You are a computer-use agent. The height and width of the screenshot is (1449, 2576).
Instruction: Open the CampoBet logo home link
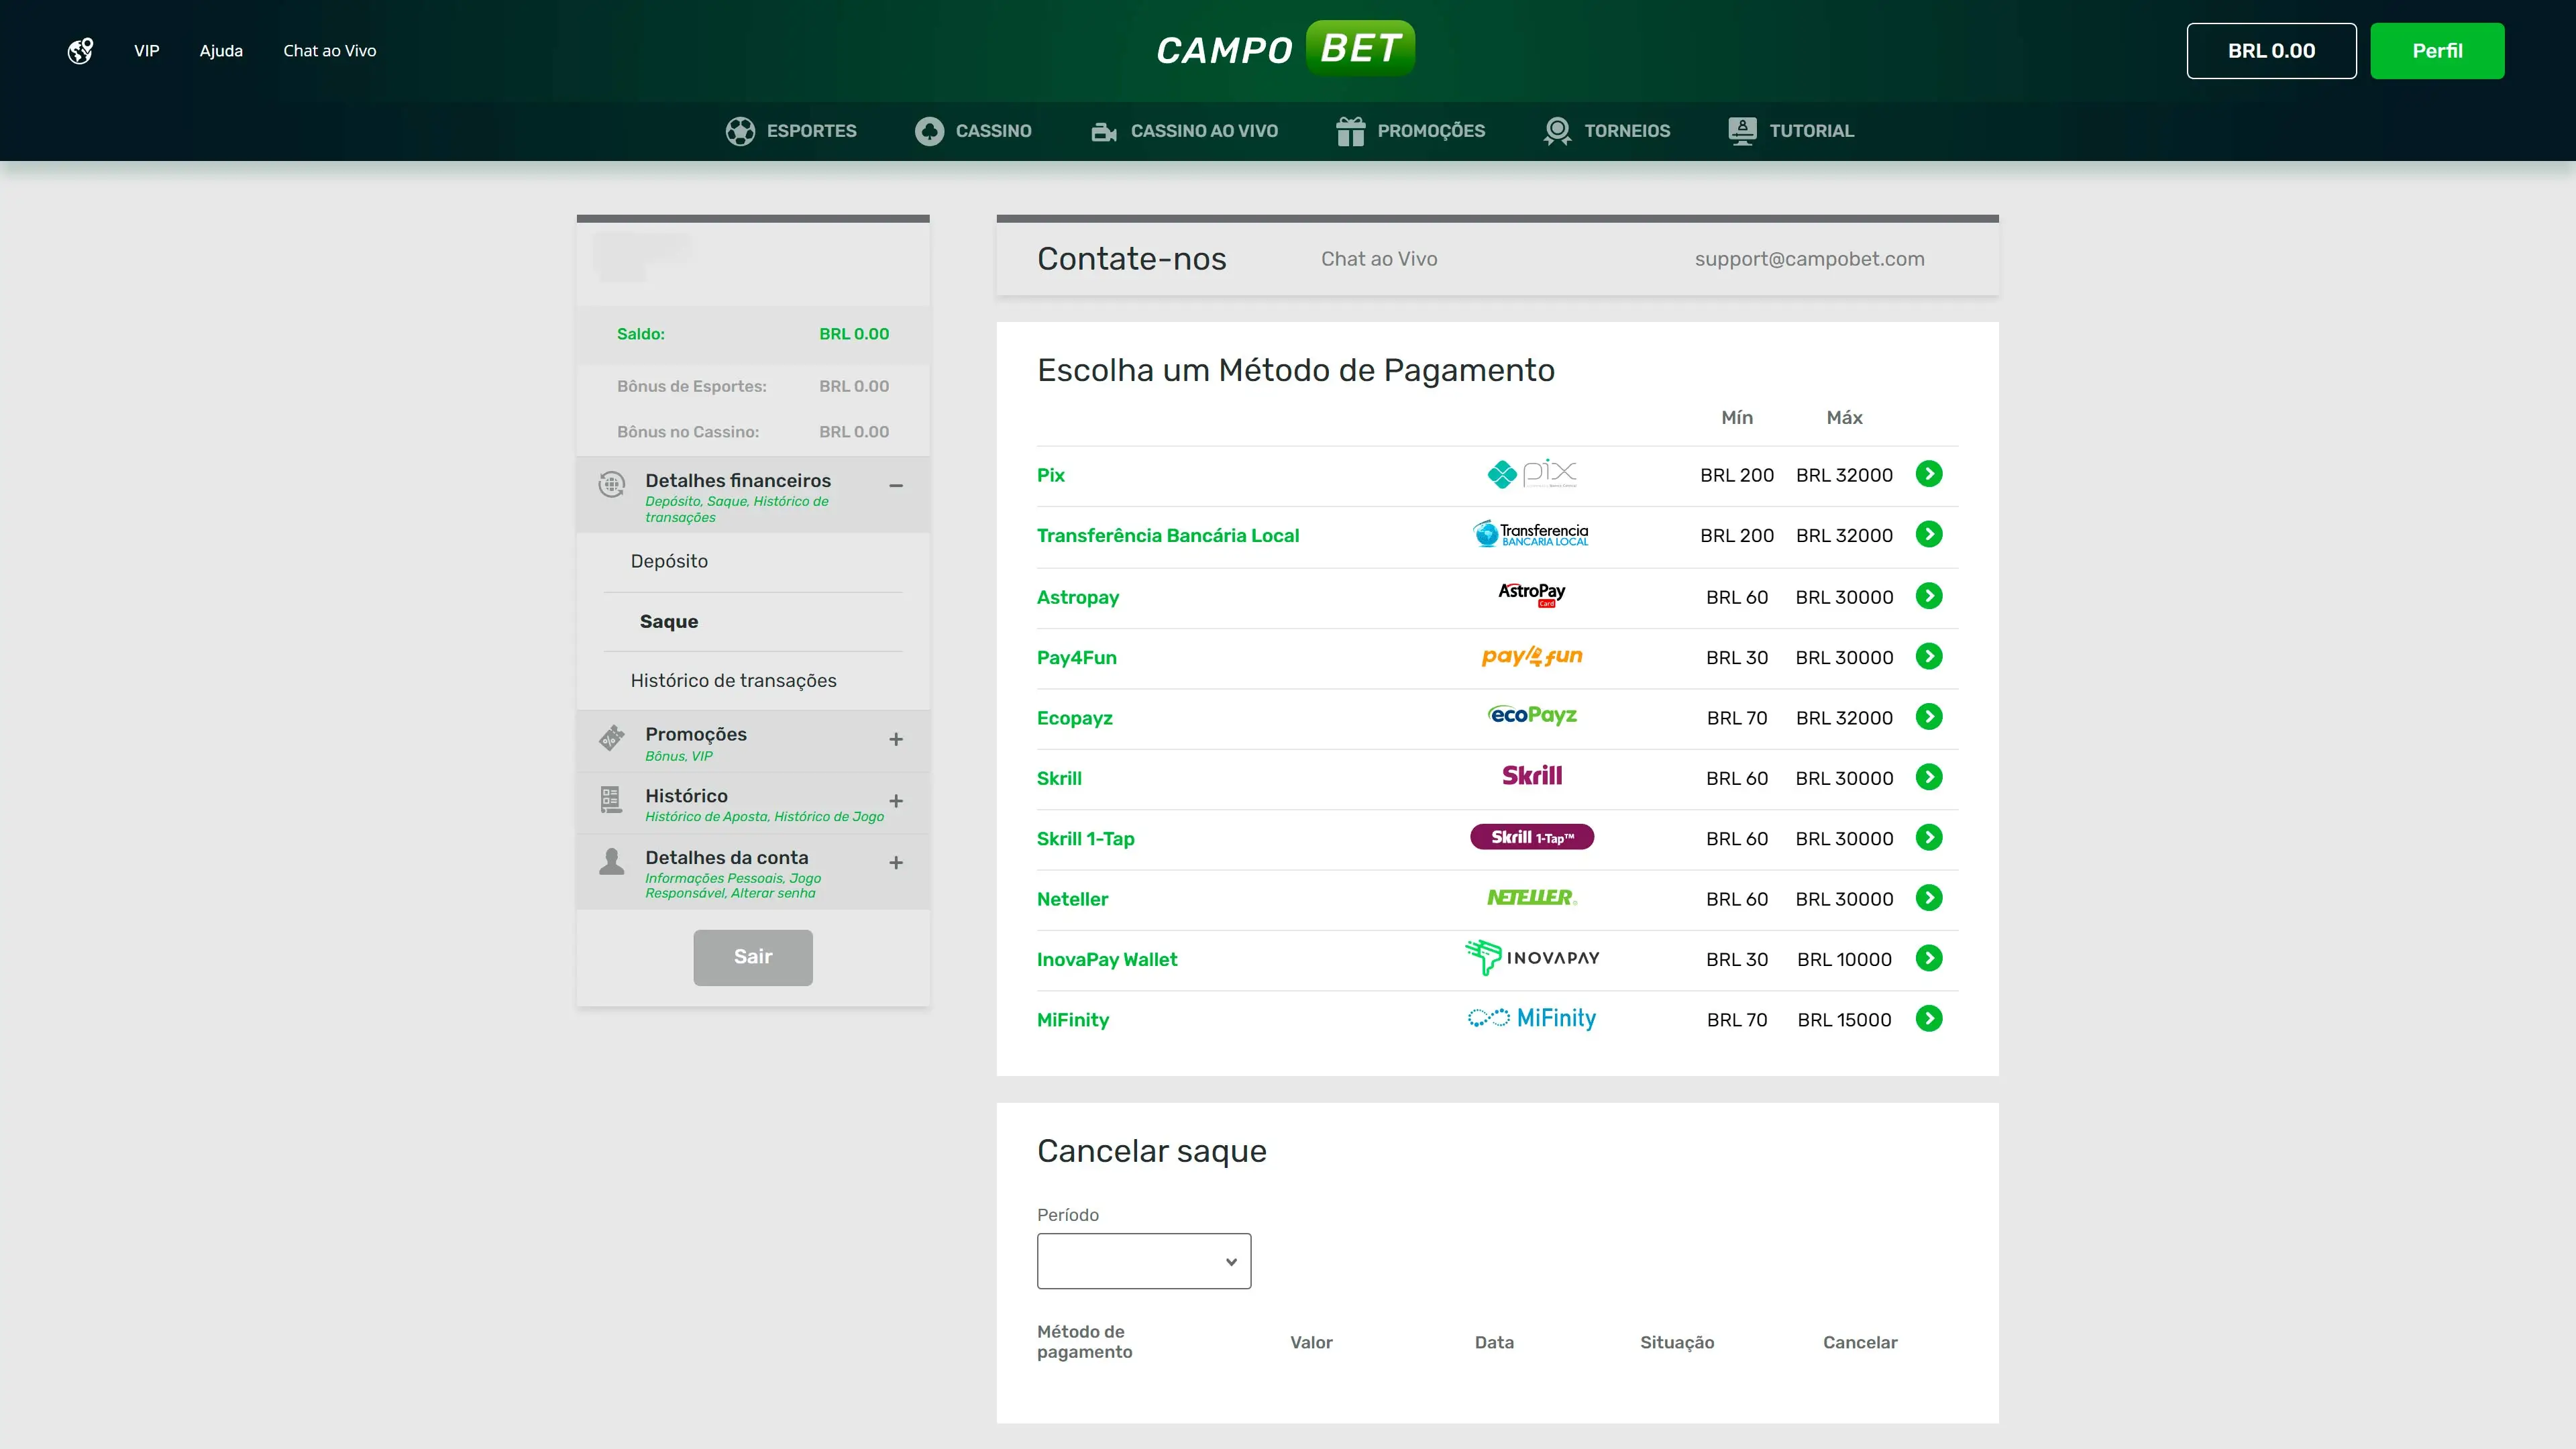coord(1286,48)
